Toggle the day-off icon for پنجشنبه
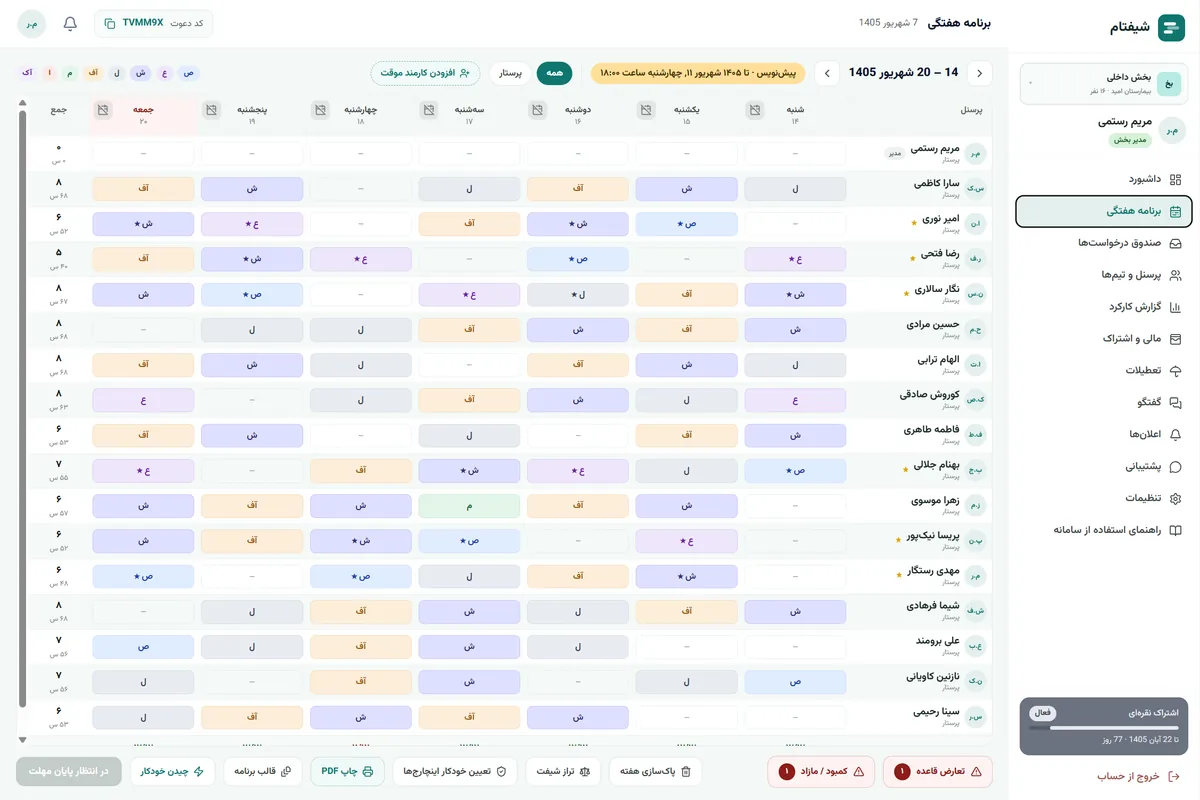The width and height of the screenshot is (1200, 800). (211, 110)
